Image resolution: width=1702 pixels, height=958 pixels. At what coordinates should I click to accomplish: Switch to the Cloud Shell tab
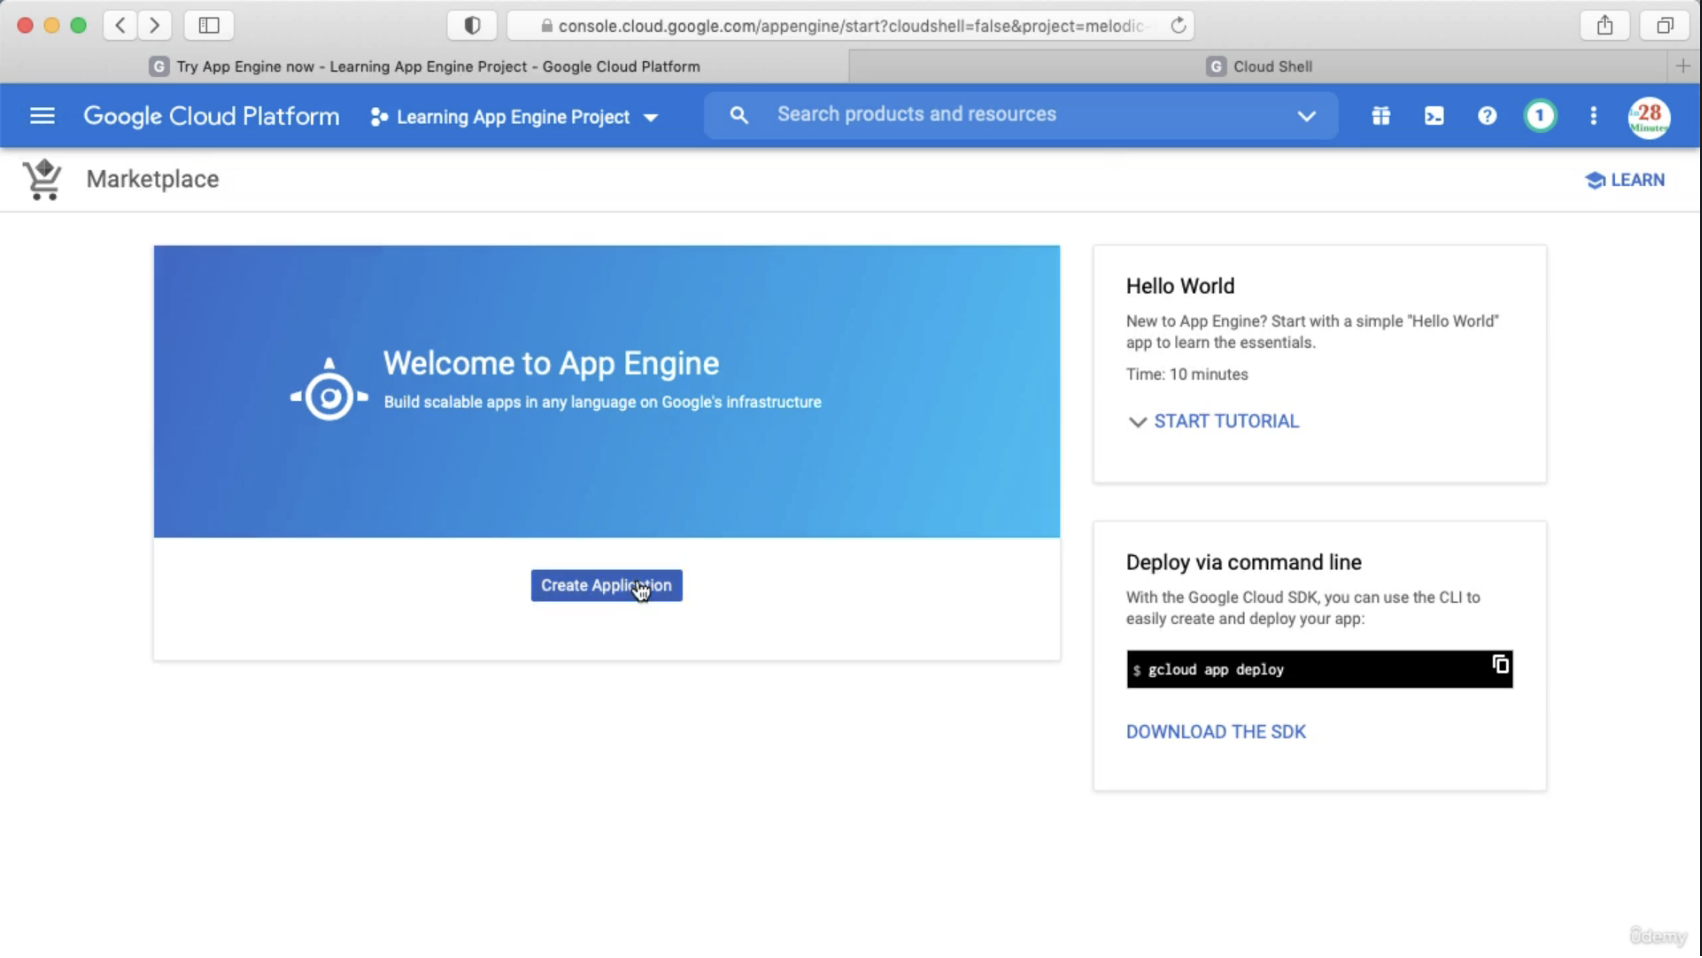[1260, 66]
